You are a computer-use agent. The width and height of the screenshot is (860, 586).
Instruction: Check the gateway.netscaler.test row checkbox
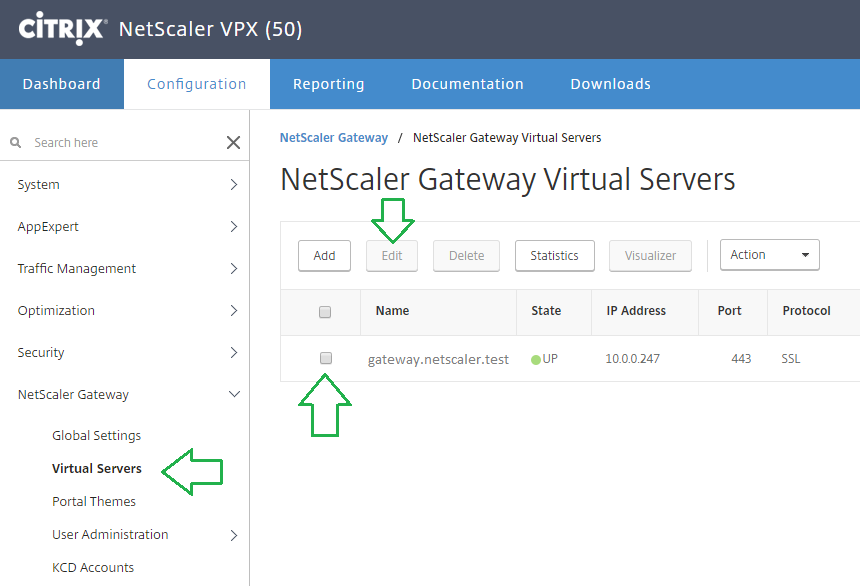tap(324, 358)
